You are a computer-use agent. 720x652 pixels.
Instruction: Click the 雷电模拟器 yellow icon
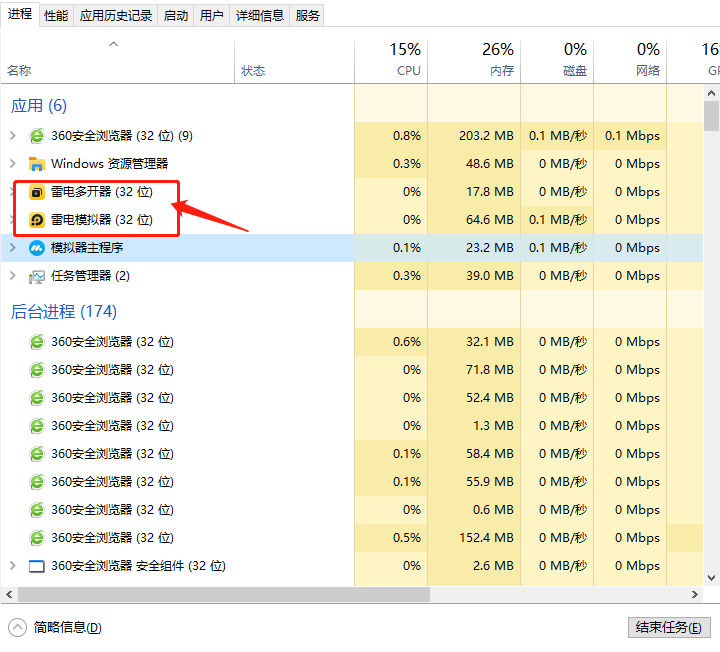pos(37,220)
